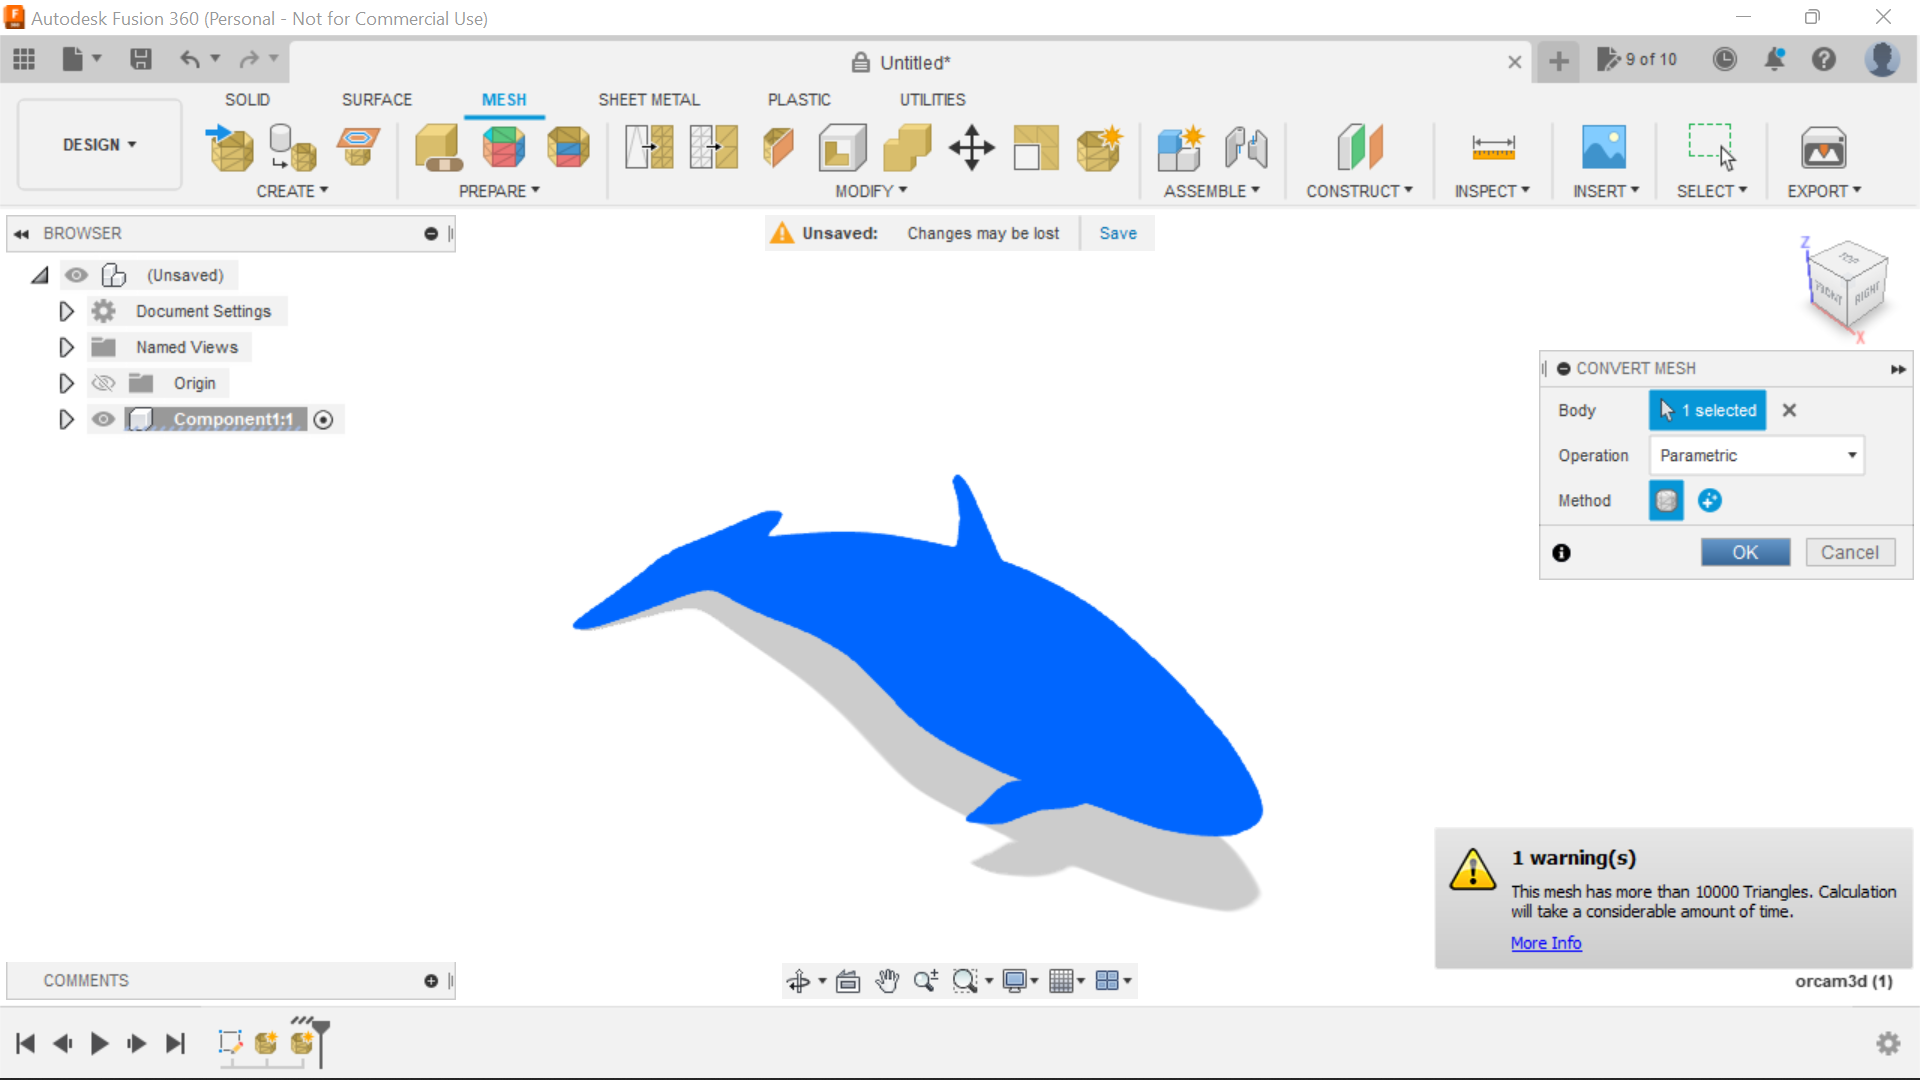Switch to the SHEET METAL tab
Viewport: 1920px width, 1080px height.
(x=649, y=99)
